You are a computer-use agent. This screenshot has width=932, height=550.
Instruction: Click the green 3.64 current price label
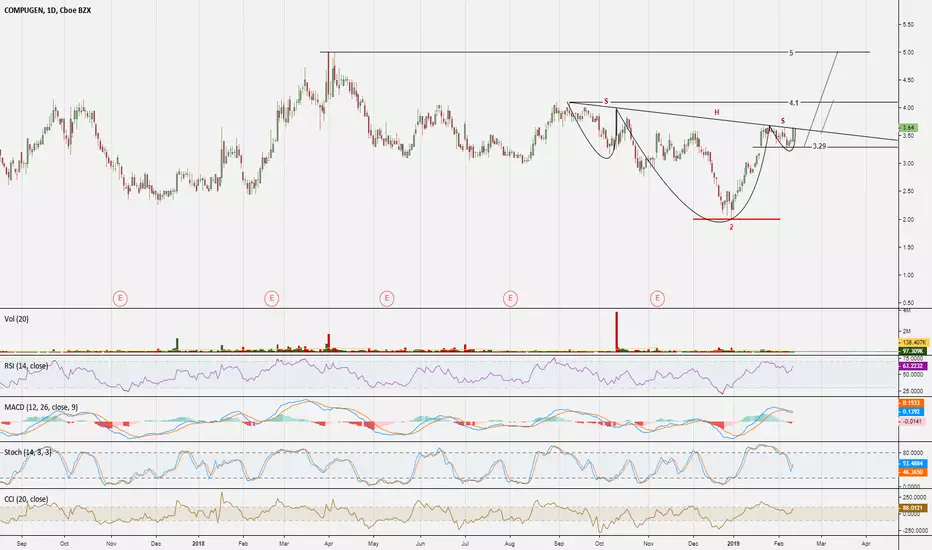point(909,127)
